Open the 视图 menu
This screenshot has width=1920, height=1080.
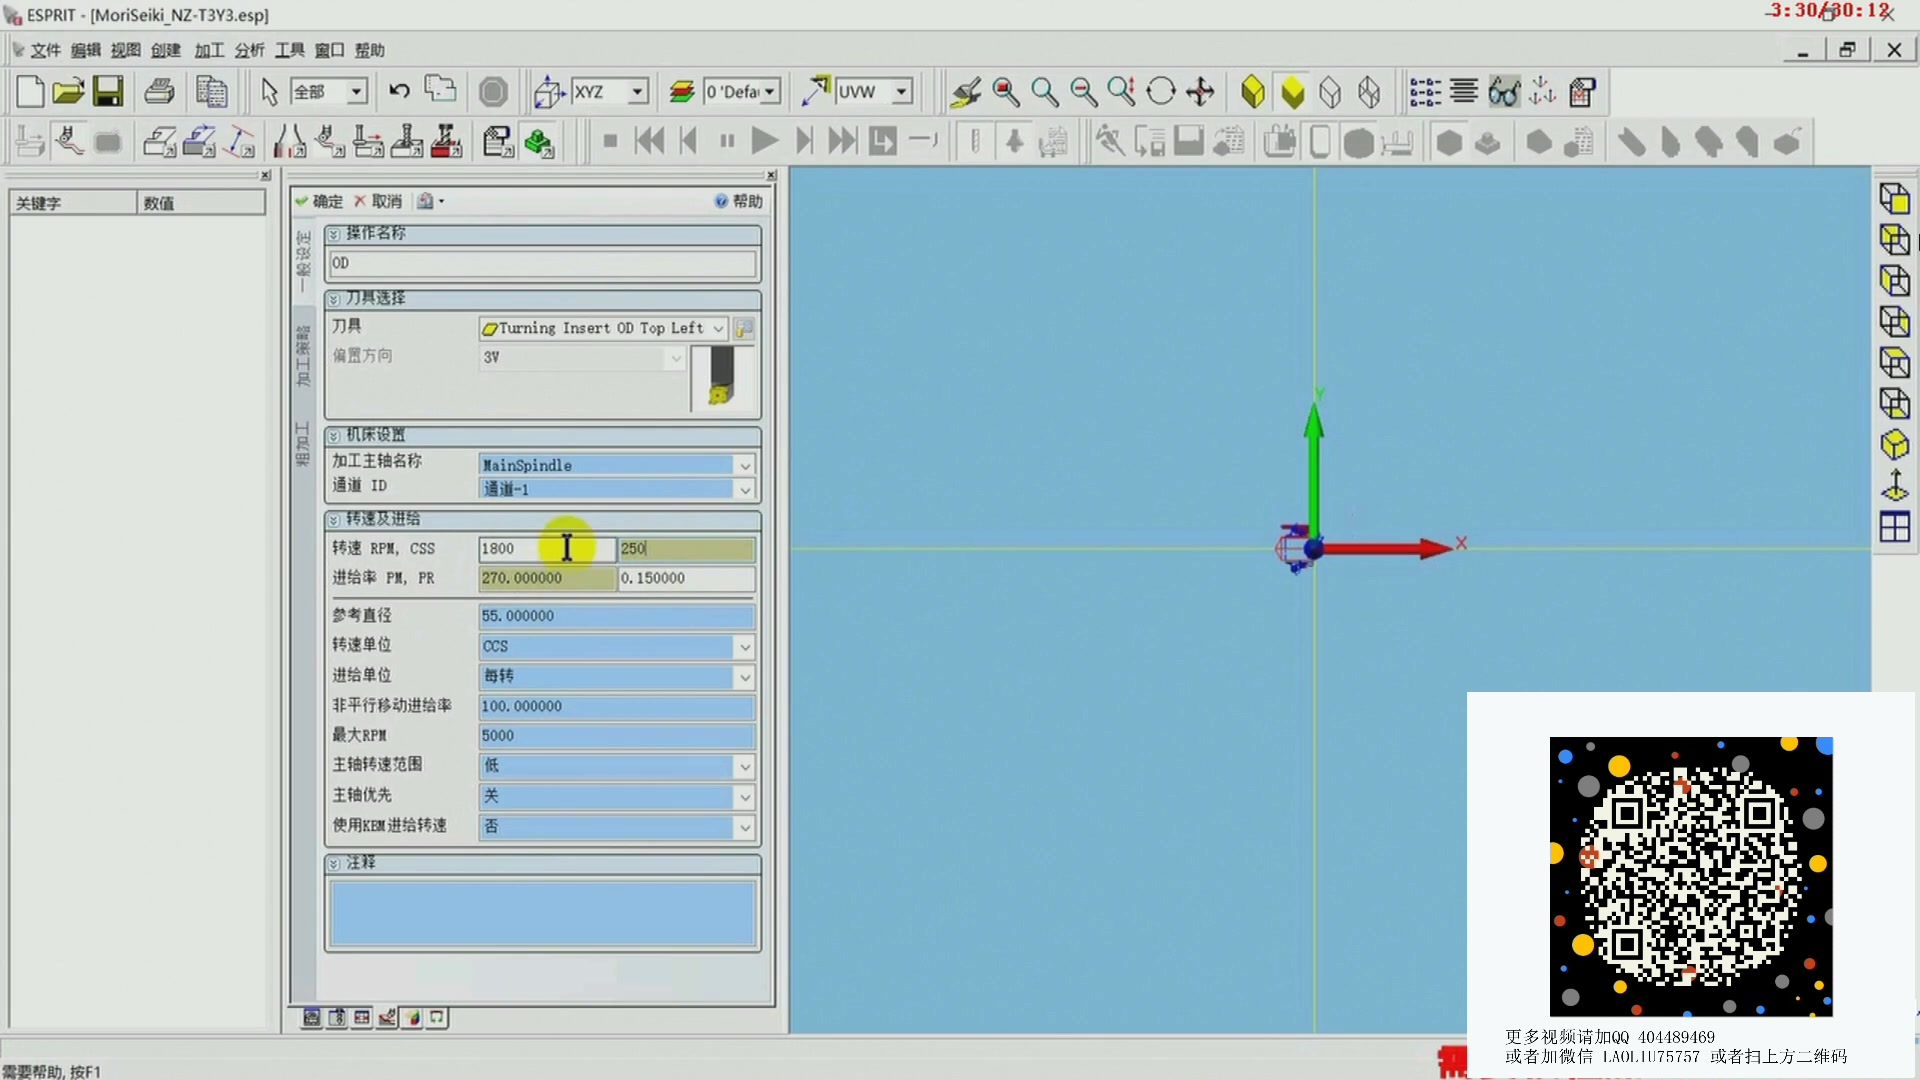[x=125, y=50]
